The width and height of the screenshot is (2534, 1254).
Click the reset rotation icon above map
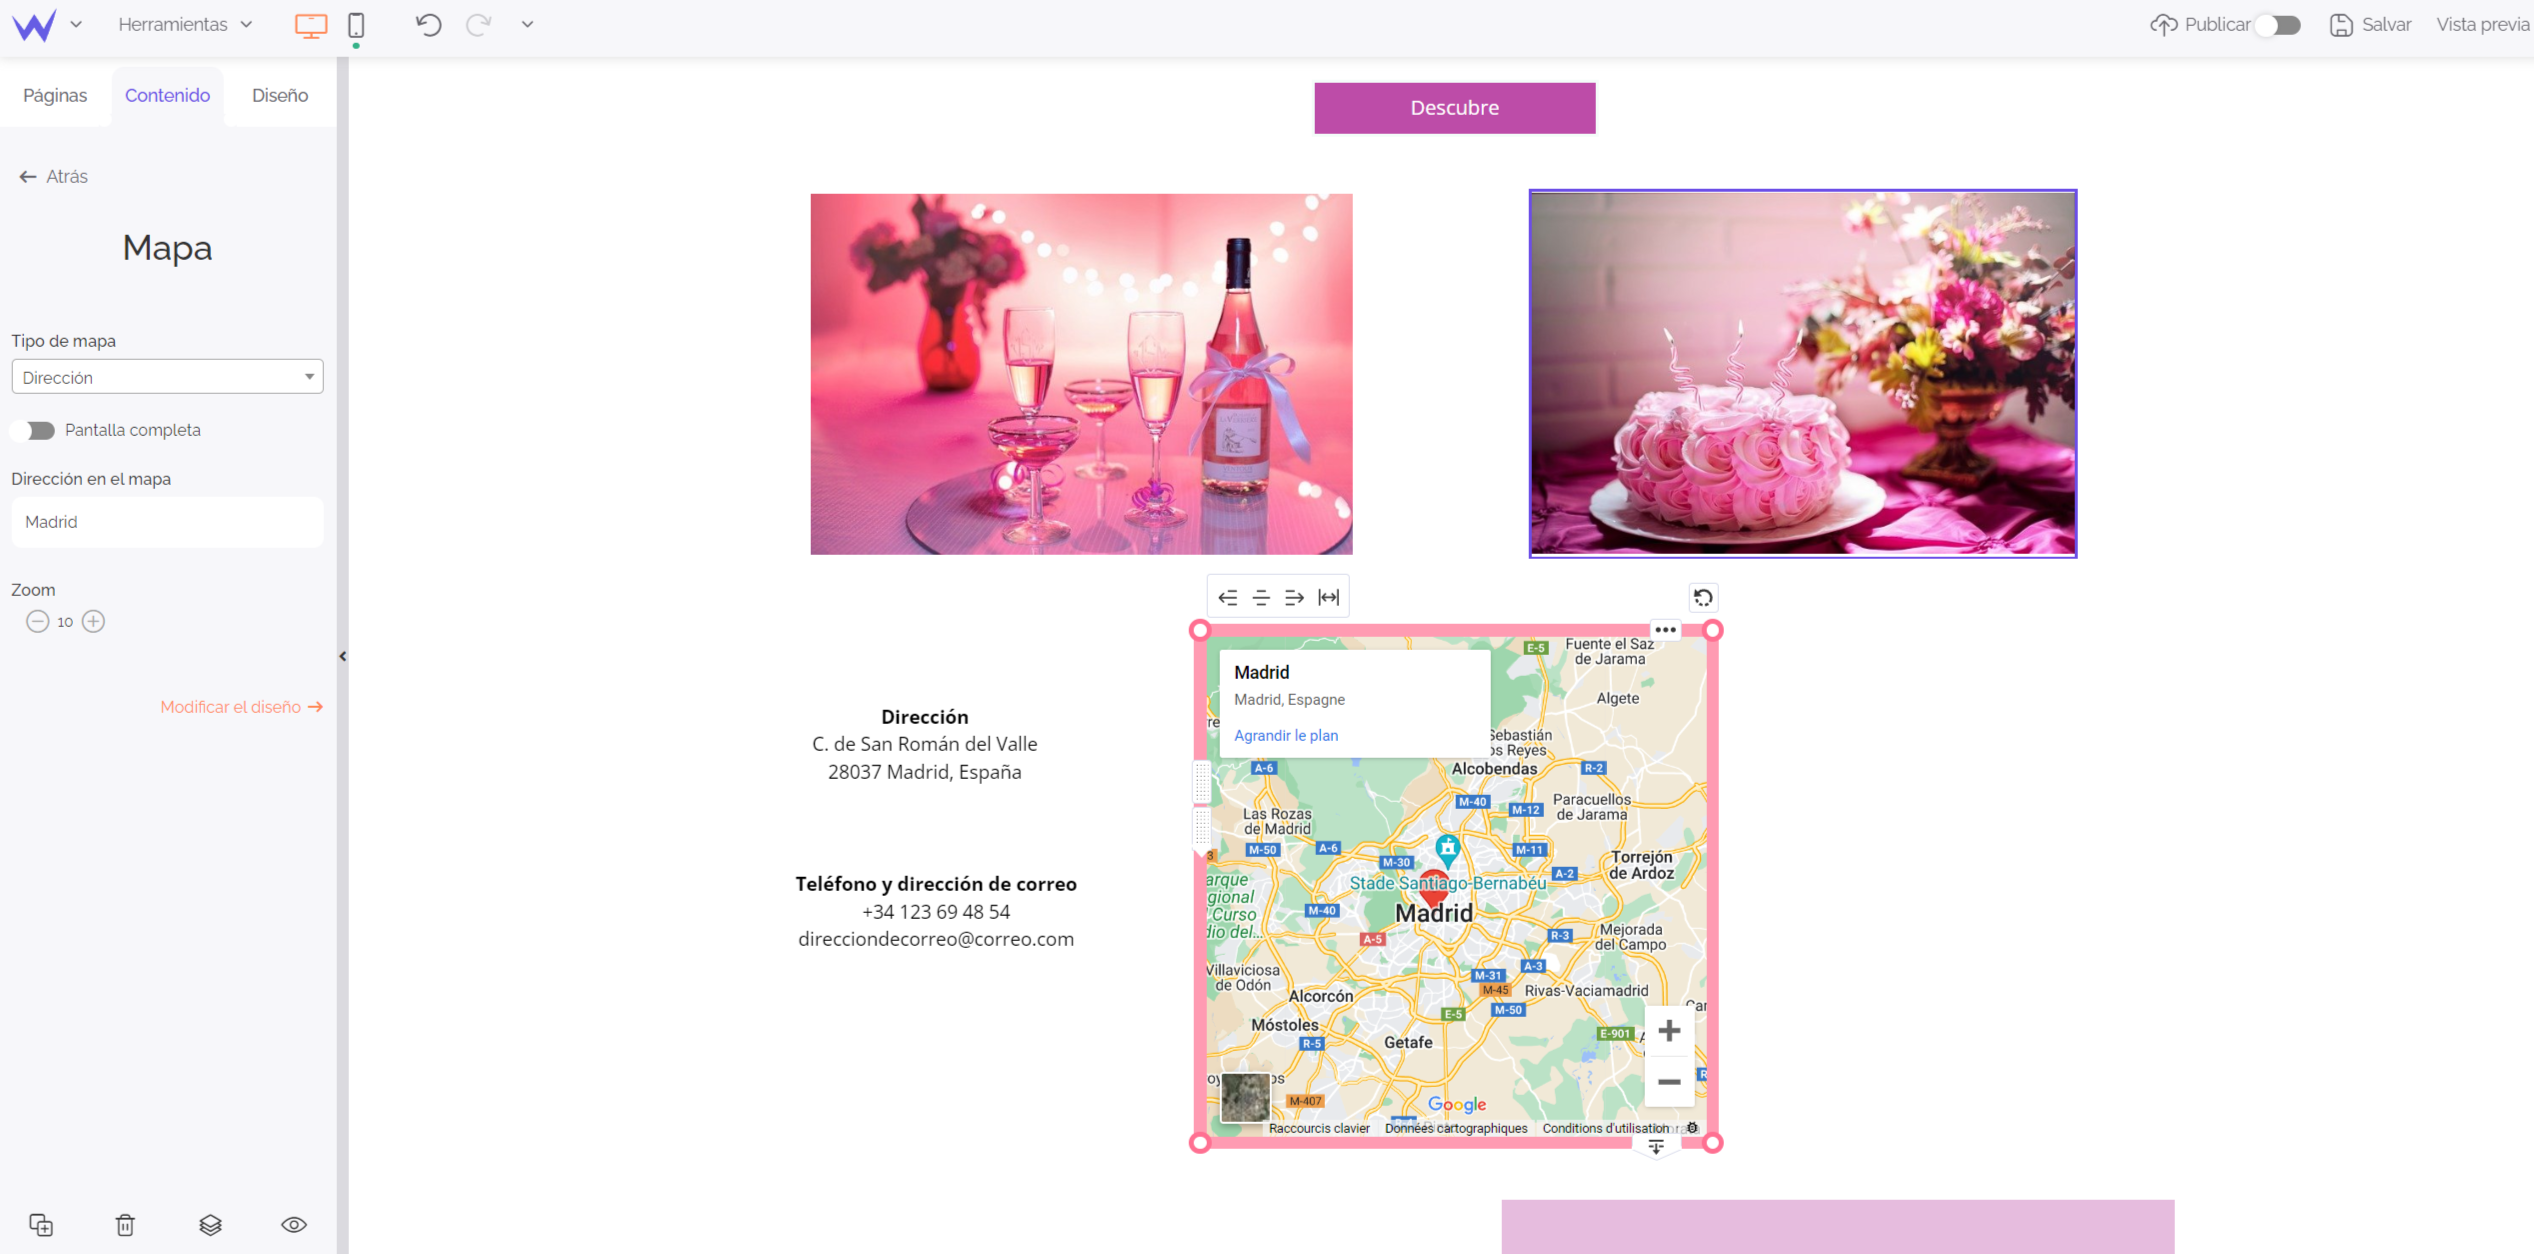point(1703,598)
